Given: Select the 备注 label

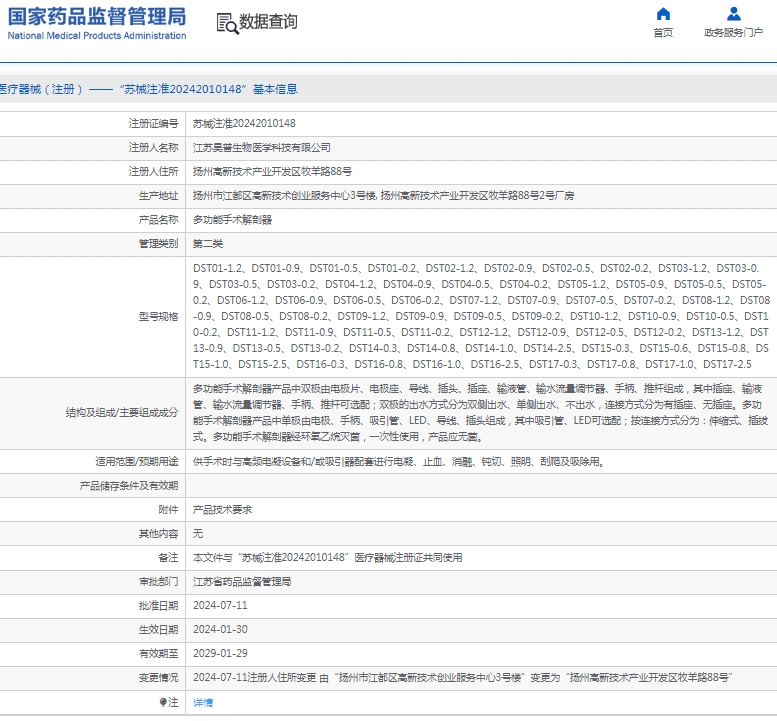Looking at the screenshot, I should (168, 558).
